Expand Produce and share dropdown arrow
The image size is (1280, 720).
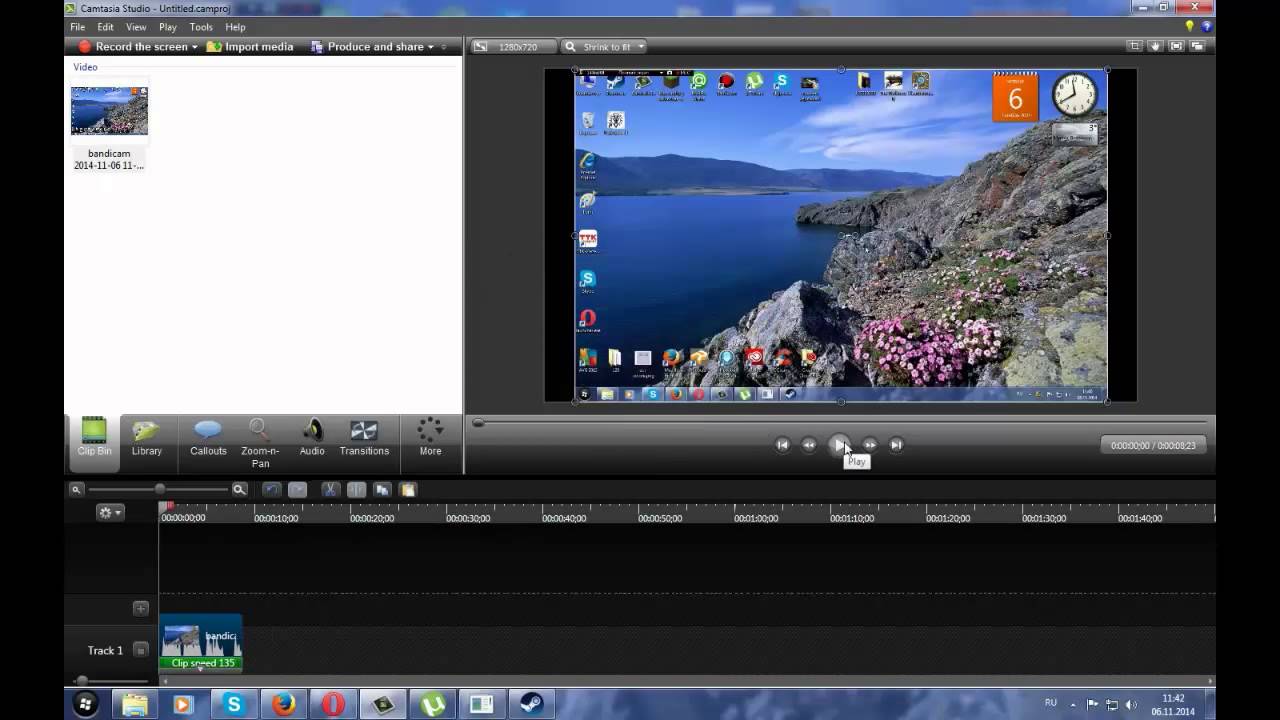click(431, 47)
